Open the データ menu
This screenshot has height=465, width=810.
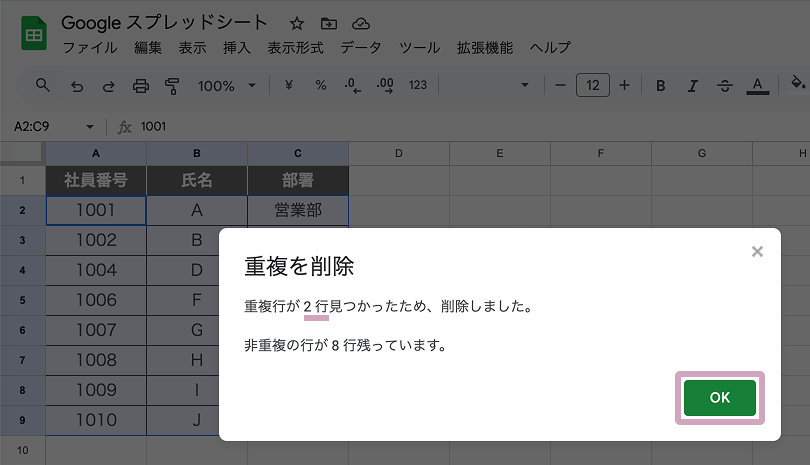tap(361, 48)
